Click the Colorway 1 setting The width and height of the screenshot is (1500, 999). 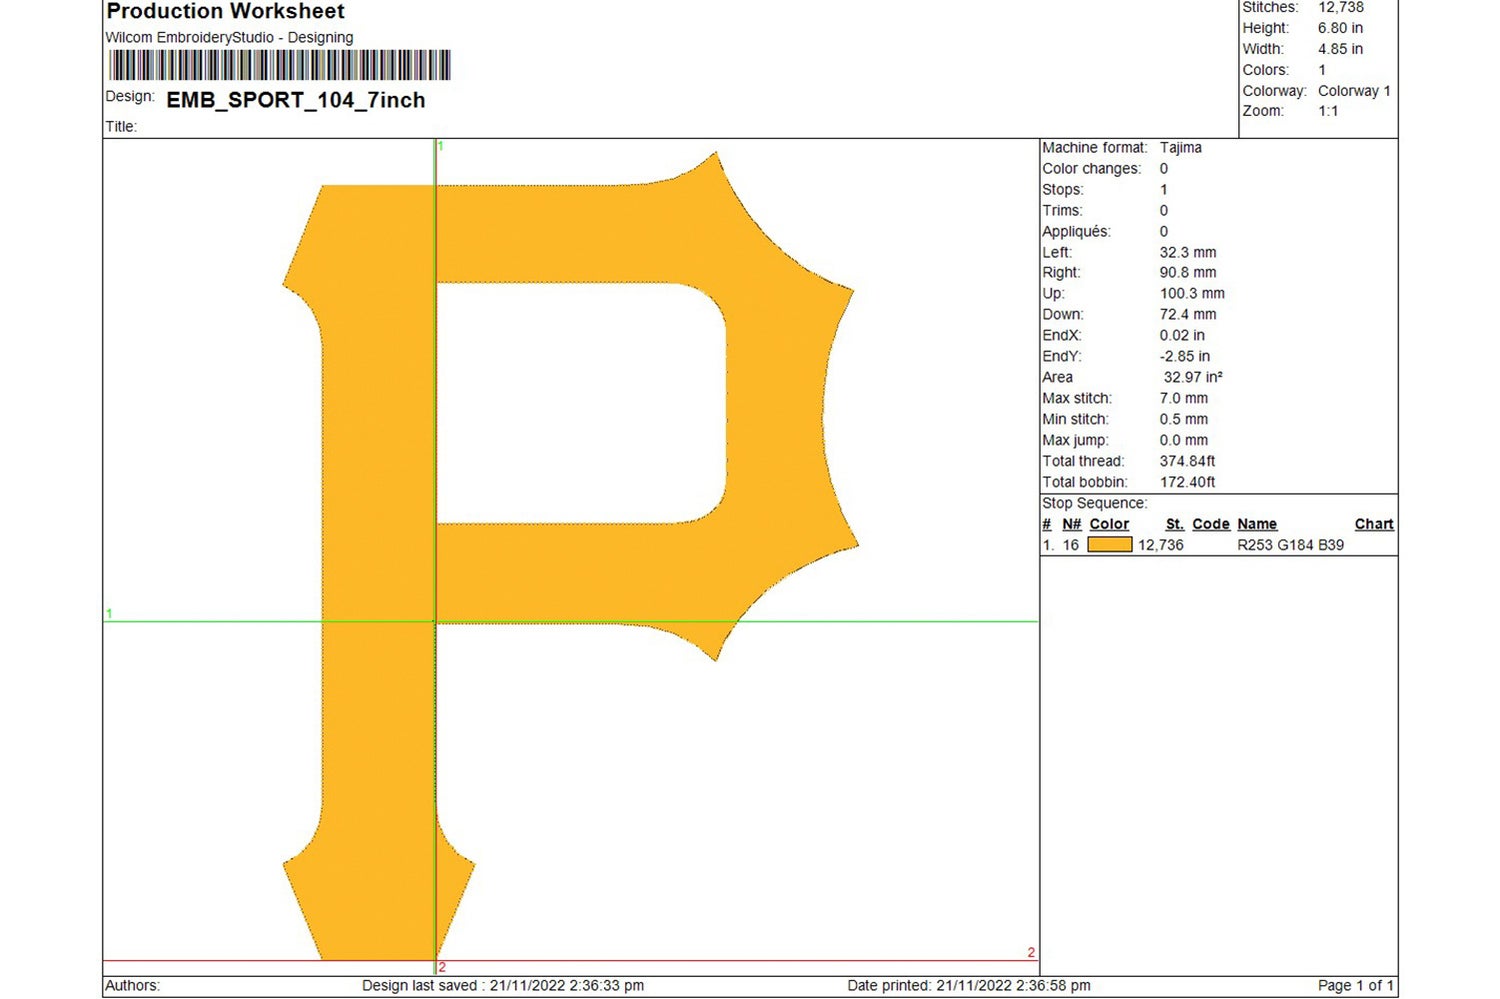[x=1354, y=90]
